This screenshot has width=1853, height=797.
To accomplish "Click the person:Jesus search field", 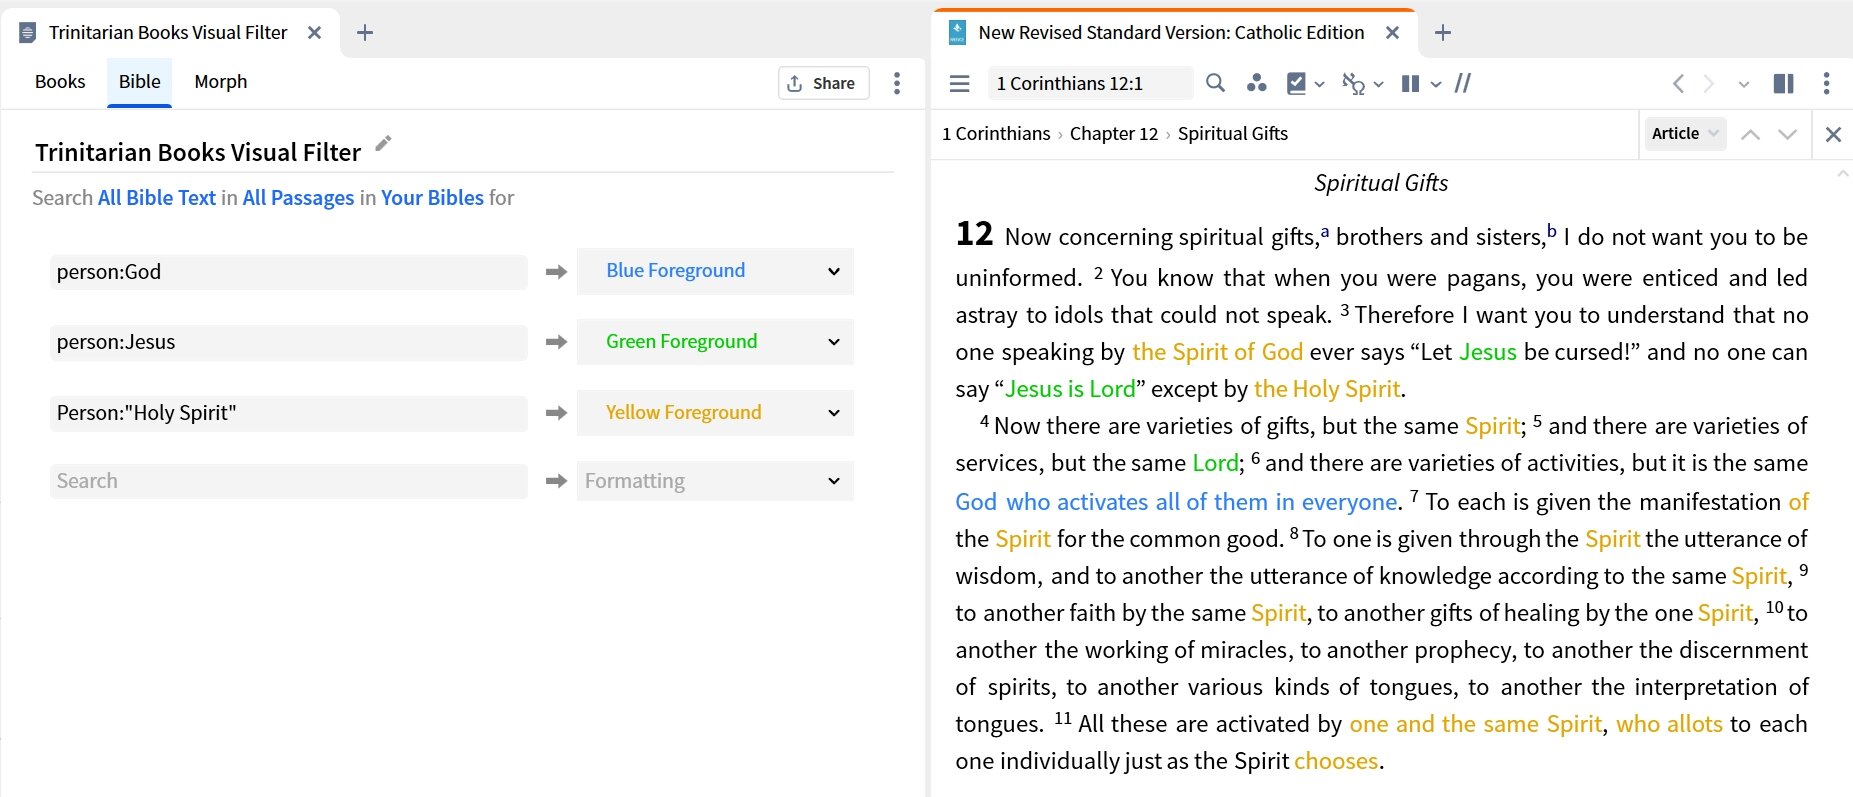I will click(289, 342).
